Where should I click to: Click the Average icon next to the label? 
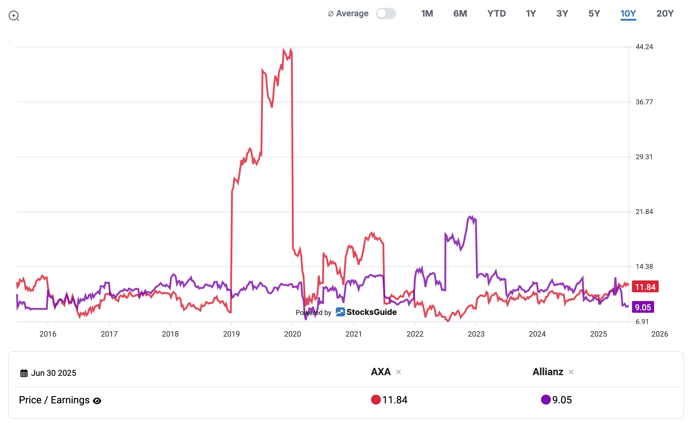click(x=331, y=14)
